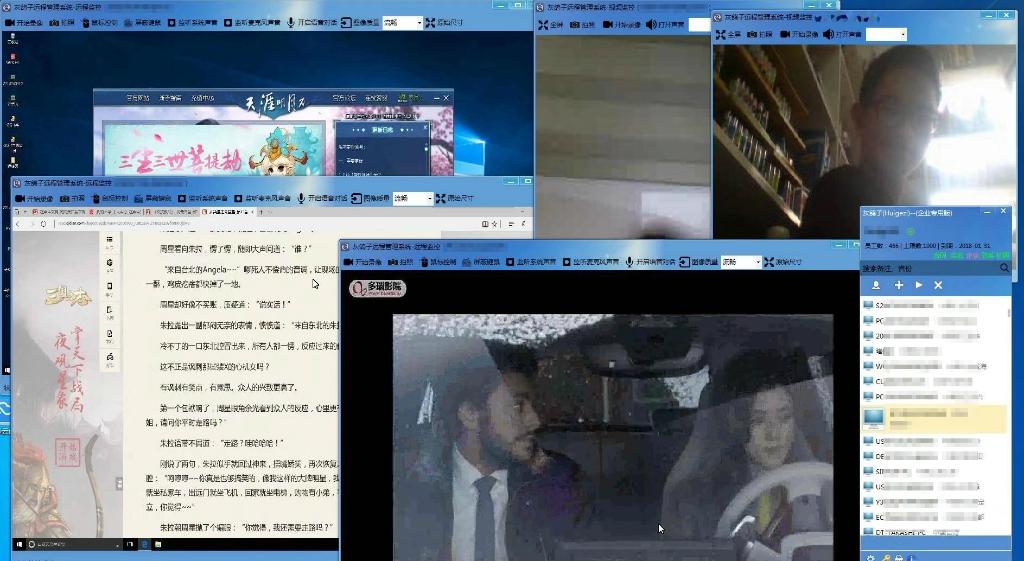Start recording in the top-left remote desktop window
The width and height of the screenshot is (1024, 561).
24,23
